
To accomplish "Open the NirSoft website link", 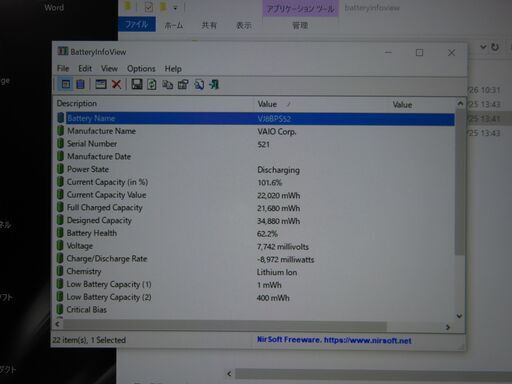I will [368, 340].
